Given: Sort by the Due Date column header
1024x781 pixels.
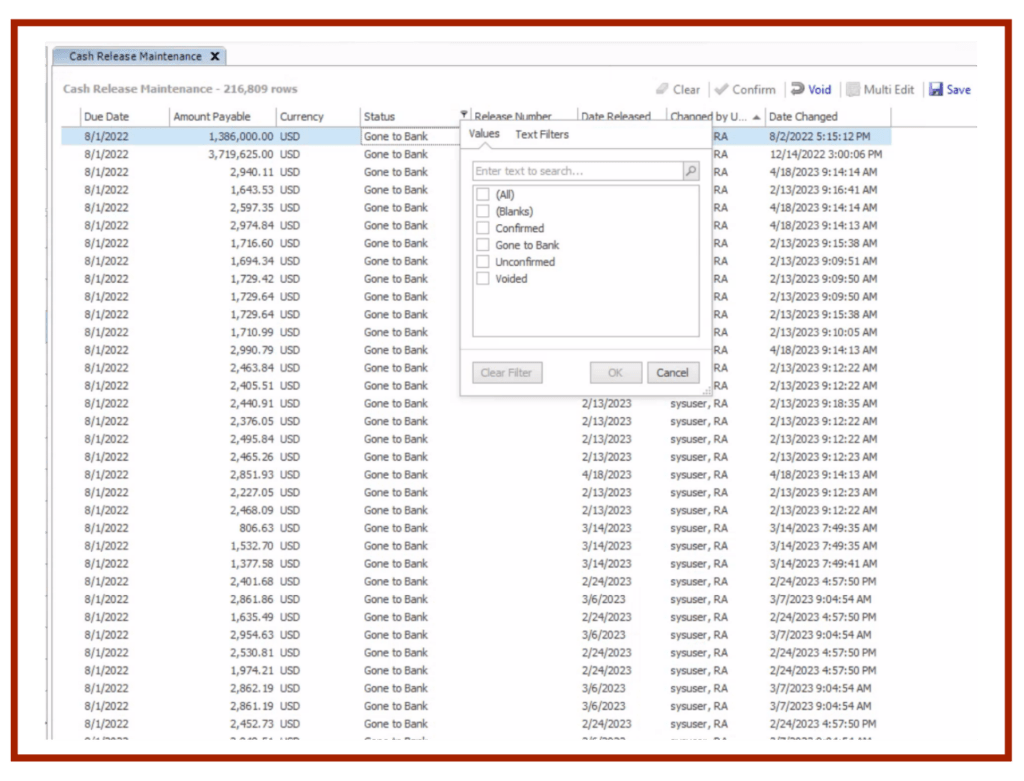Looking at the screenshot, I should tap(107, 117).
